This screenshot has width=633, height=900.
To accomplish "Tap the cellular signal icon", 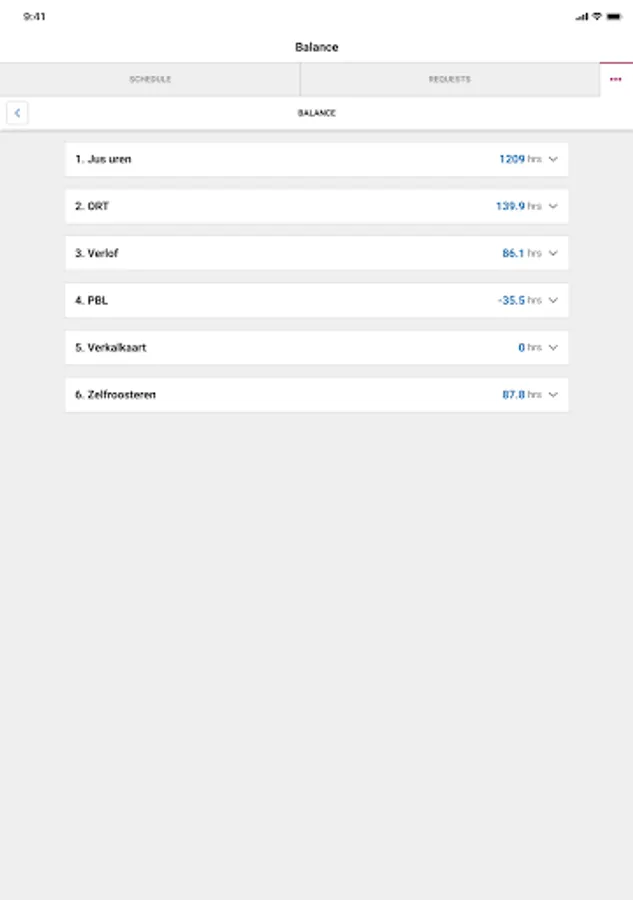I will (x=582, y=17).
